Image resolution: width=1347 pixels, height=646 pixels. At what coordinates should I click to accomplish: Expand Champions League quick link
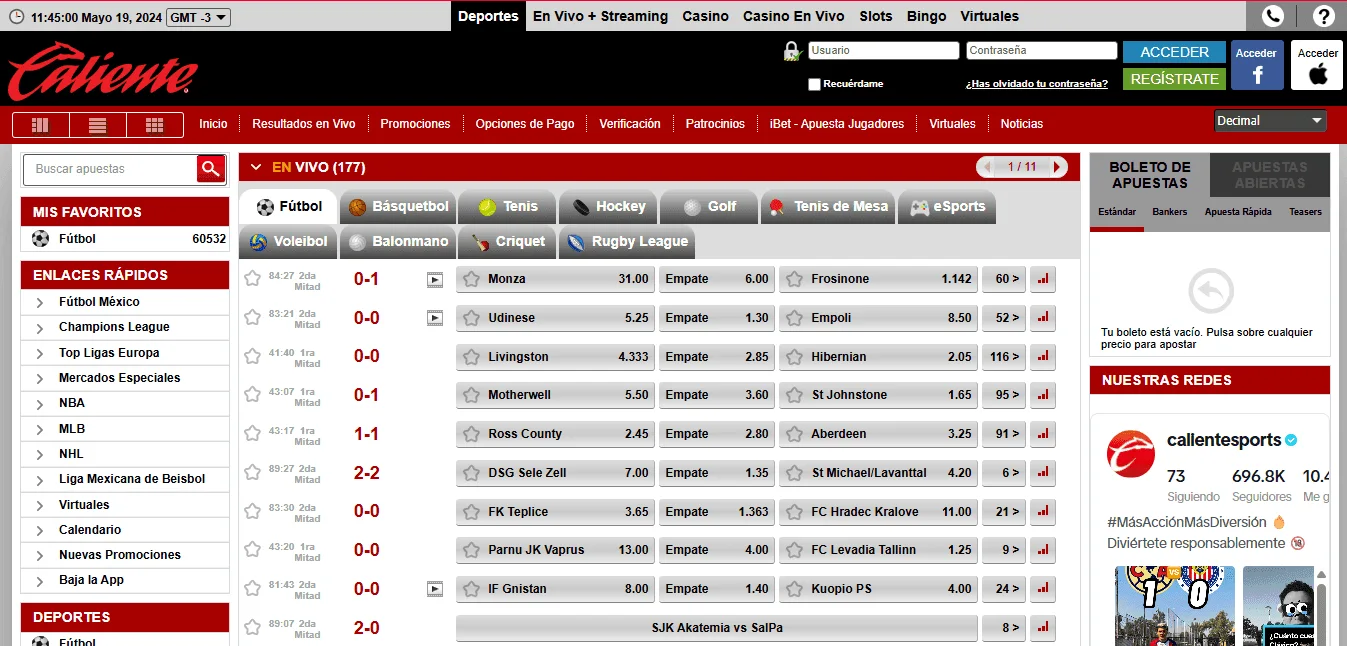[39, 327]
